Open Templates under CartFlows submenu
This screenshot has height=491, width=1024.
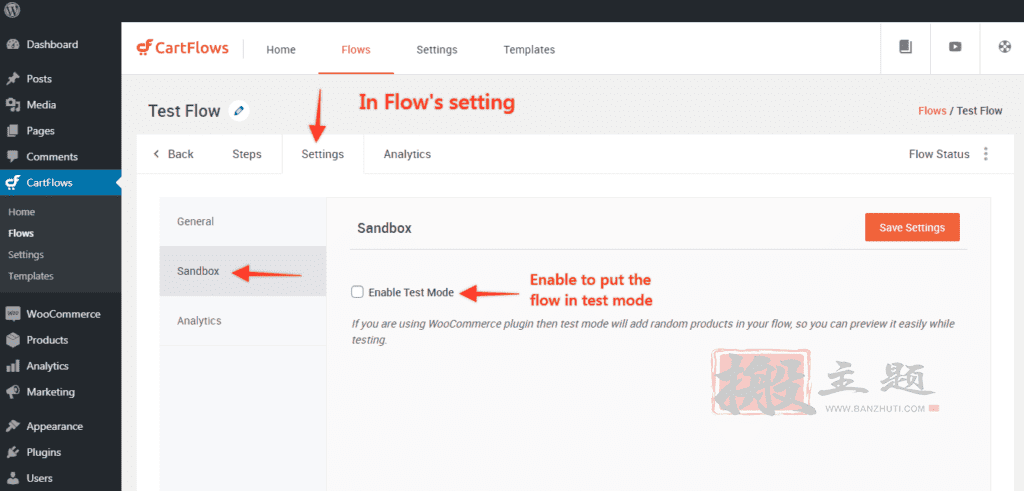(31, 276)
